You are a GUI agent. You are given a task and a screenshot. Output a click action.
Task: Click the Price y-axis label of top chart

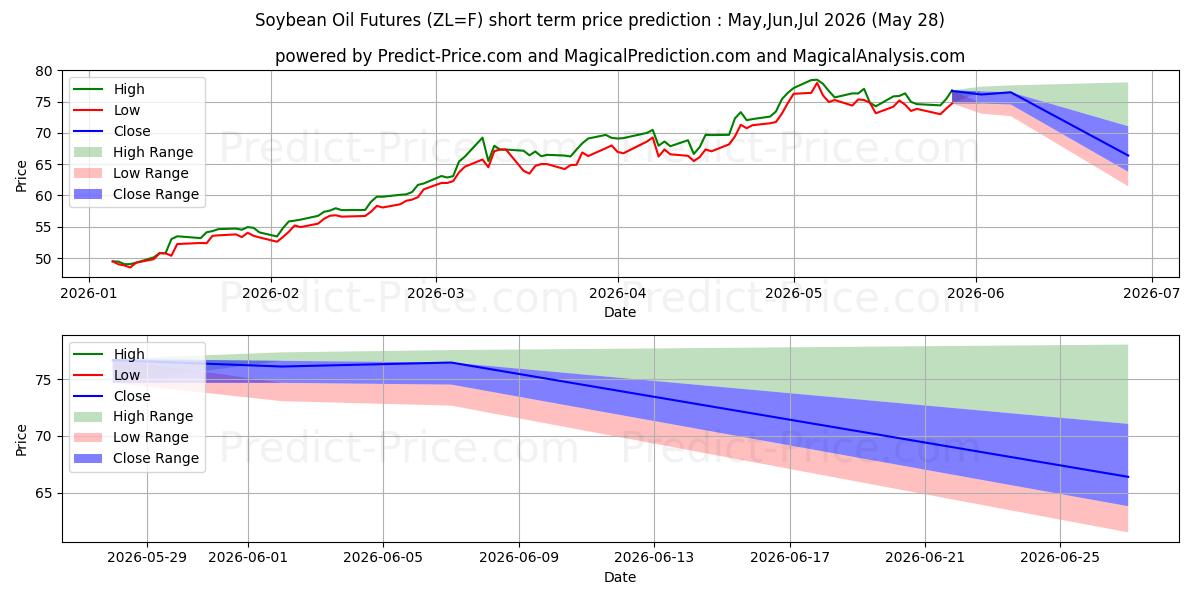click(x=22, y=174)
